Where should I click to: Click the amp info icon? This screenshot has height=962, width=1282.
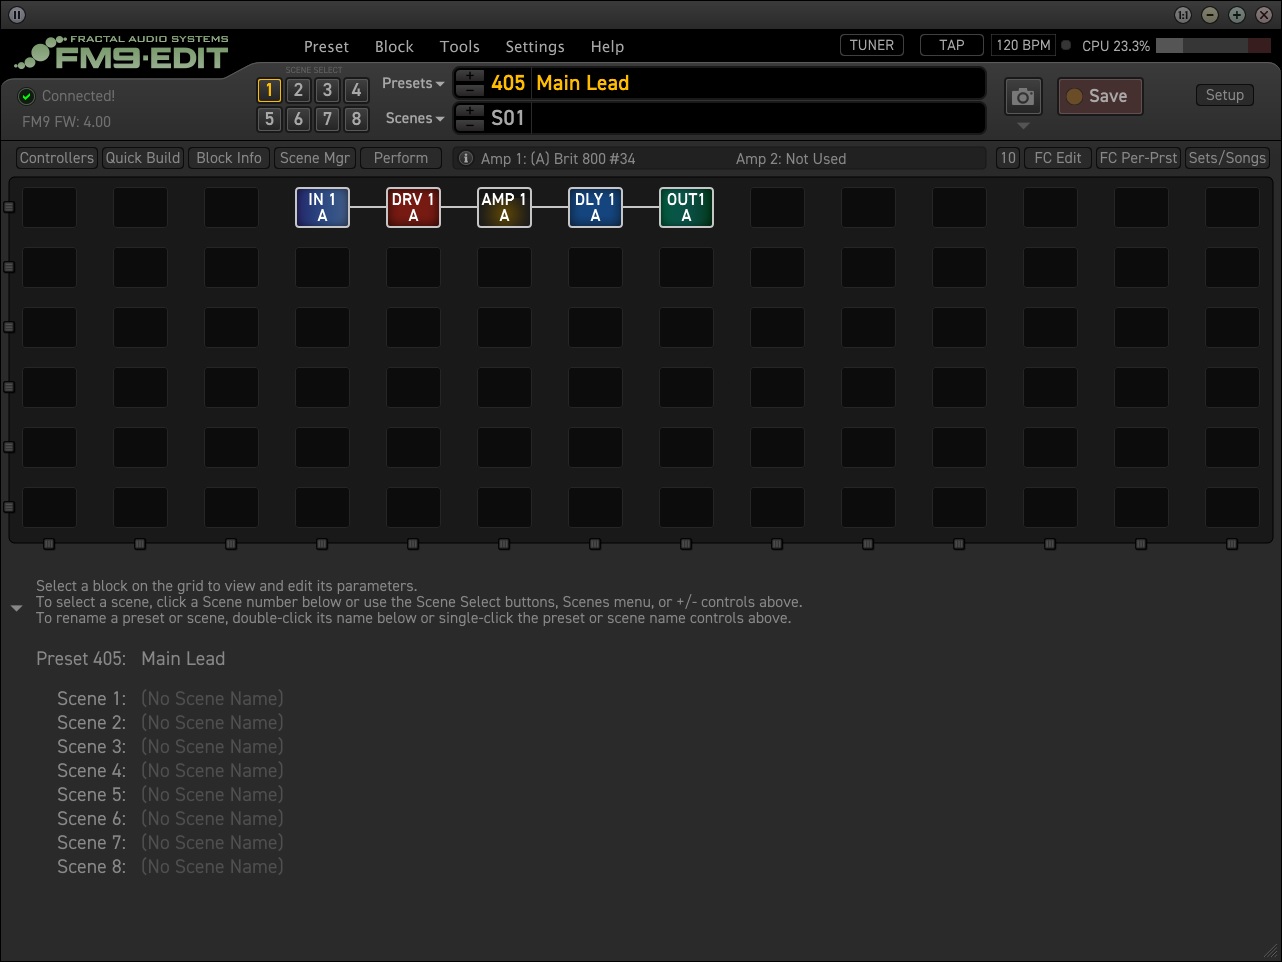[465, 158]
